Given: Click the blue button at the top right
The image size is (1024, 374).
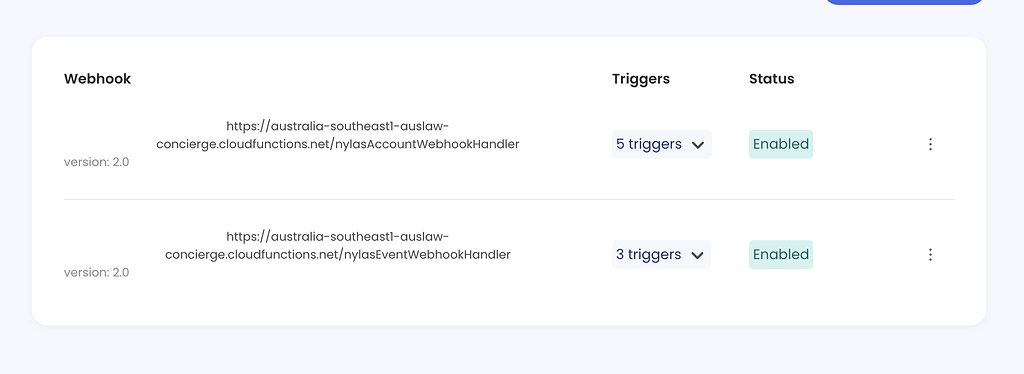Looking at the screenshot, I should pyautogui.click(x=904, y=2).
